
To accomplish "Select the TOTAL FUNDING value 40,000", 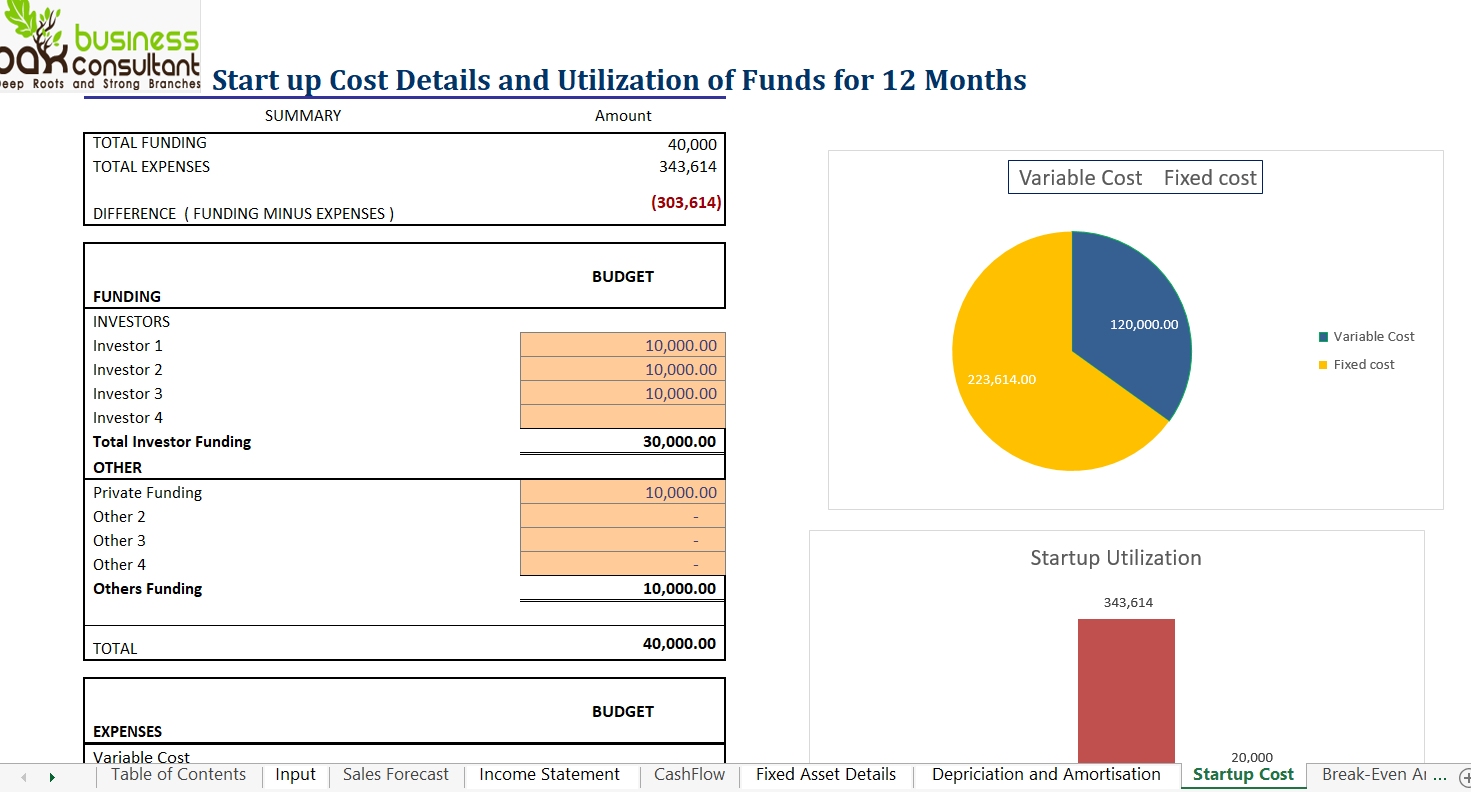I will click(692, 144).
